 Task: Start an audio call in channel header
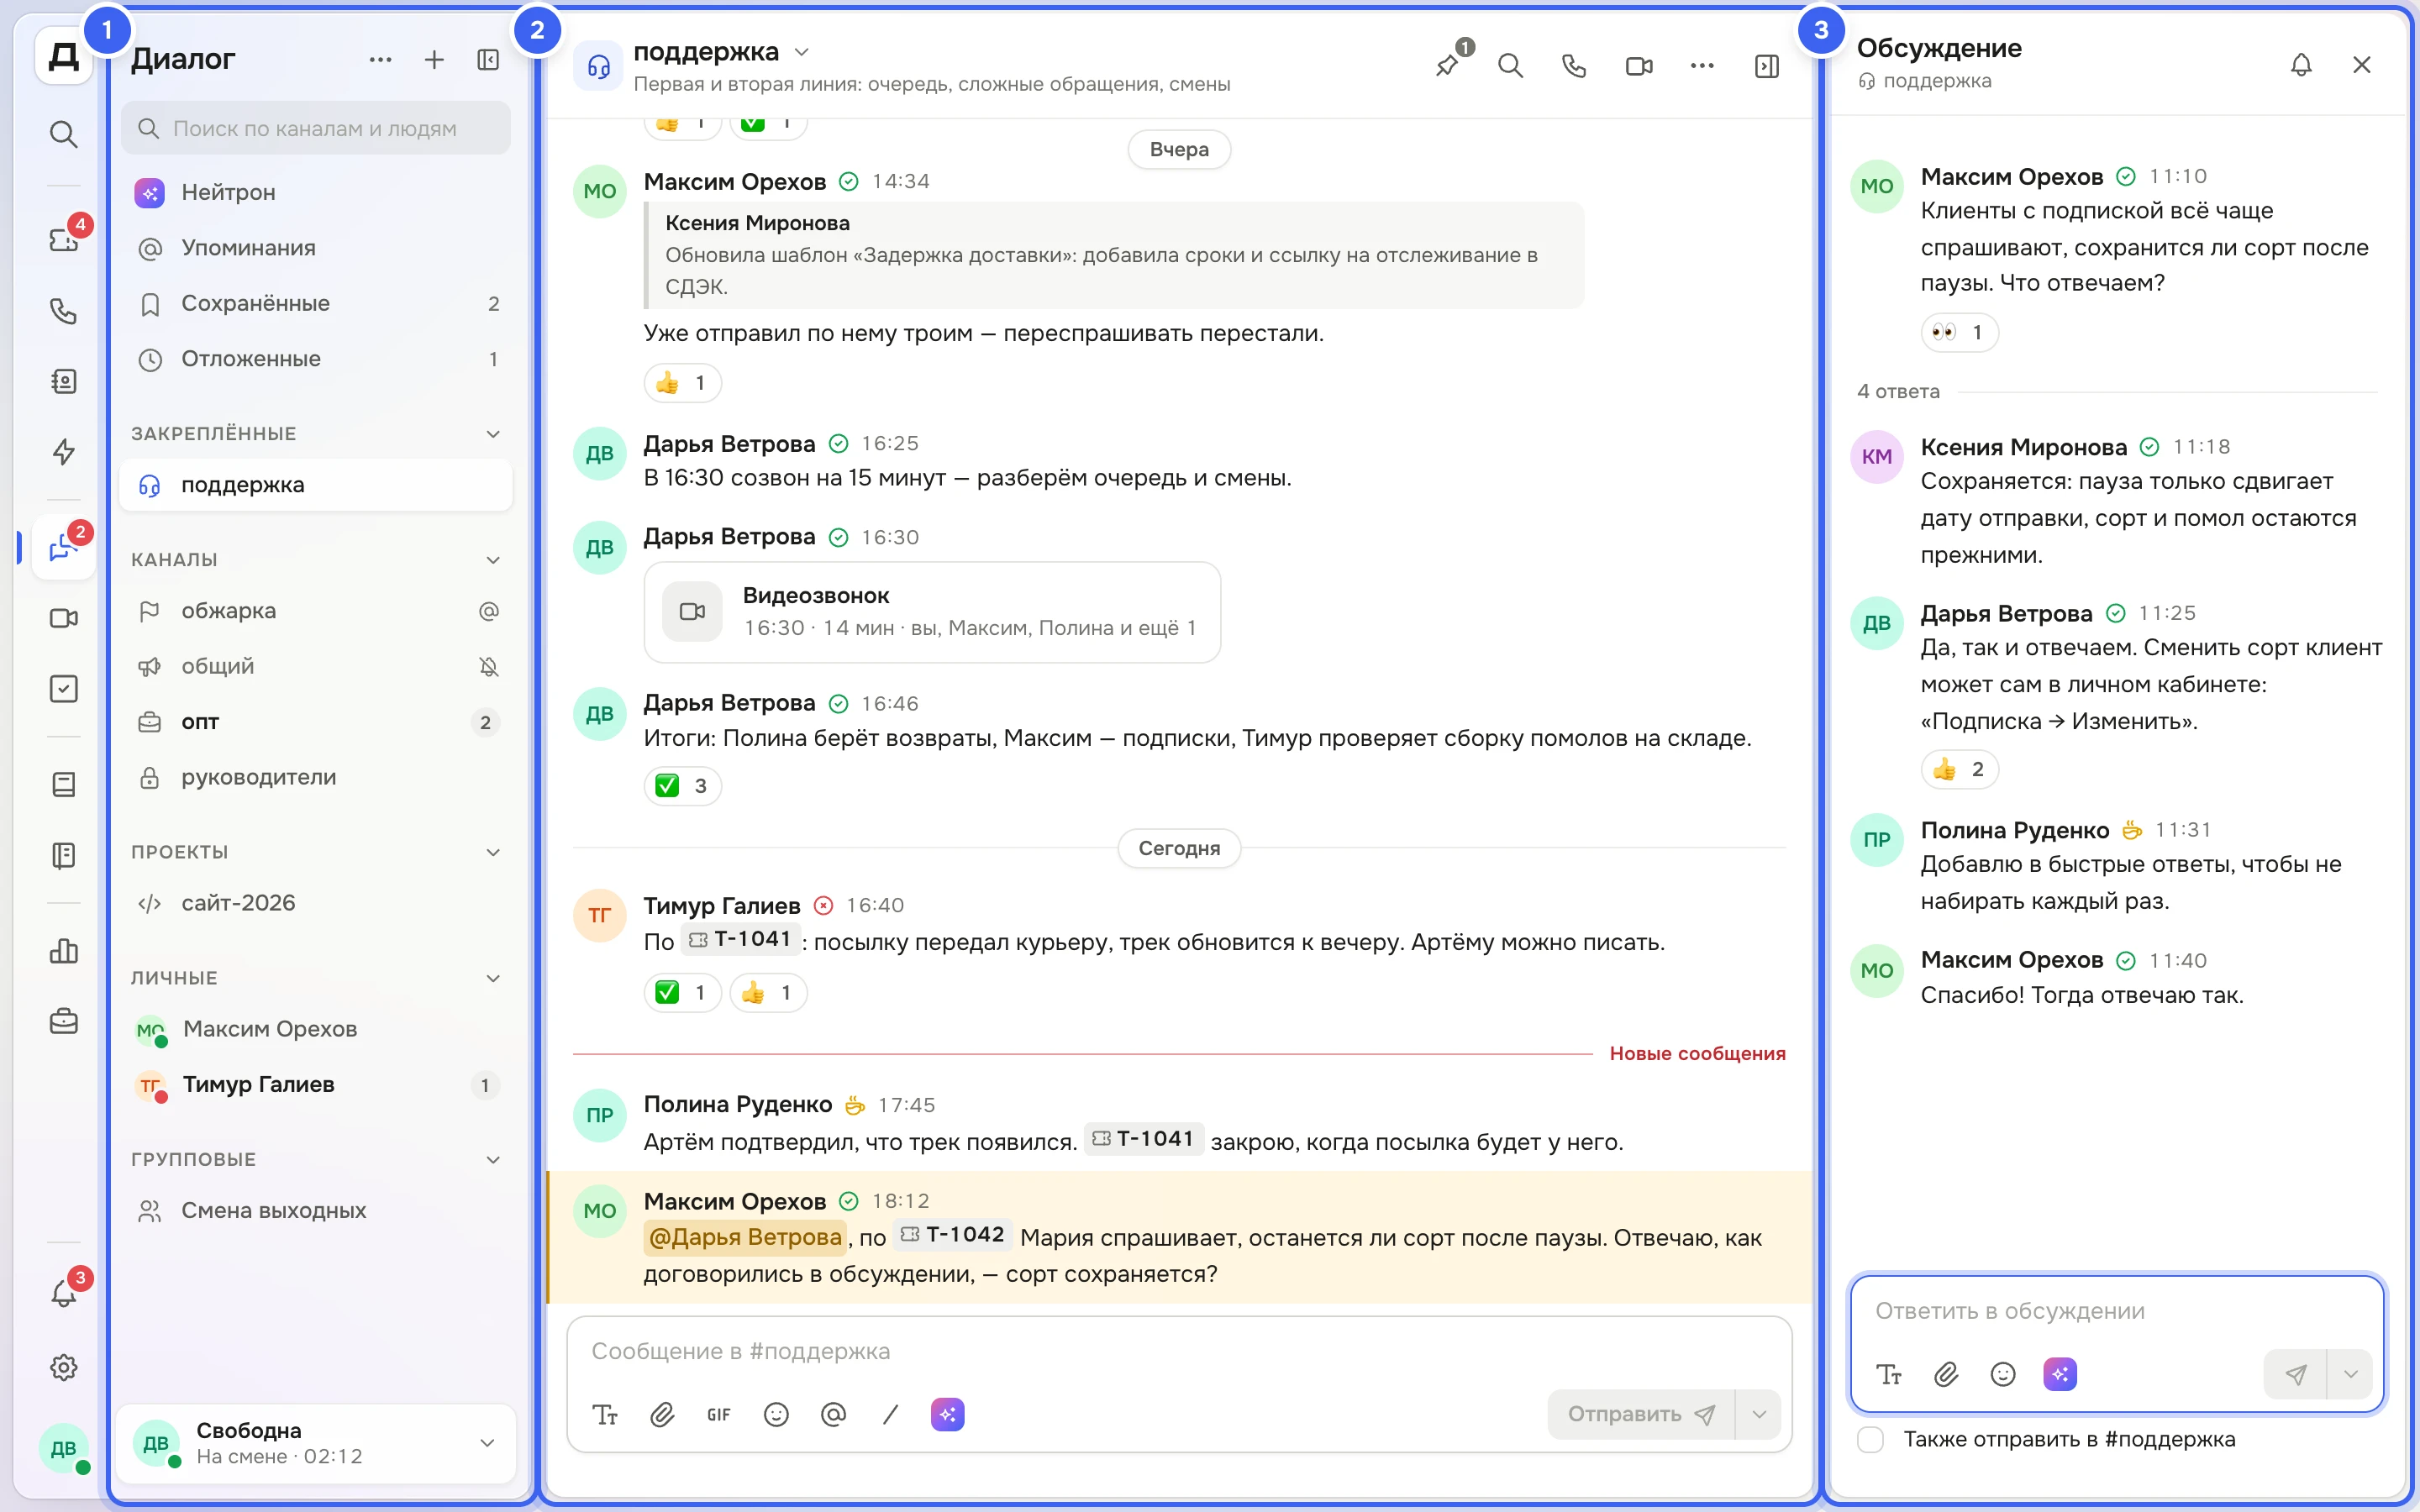pos(1574,66)
